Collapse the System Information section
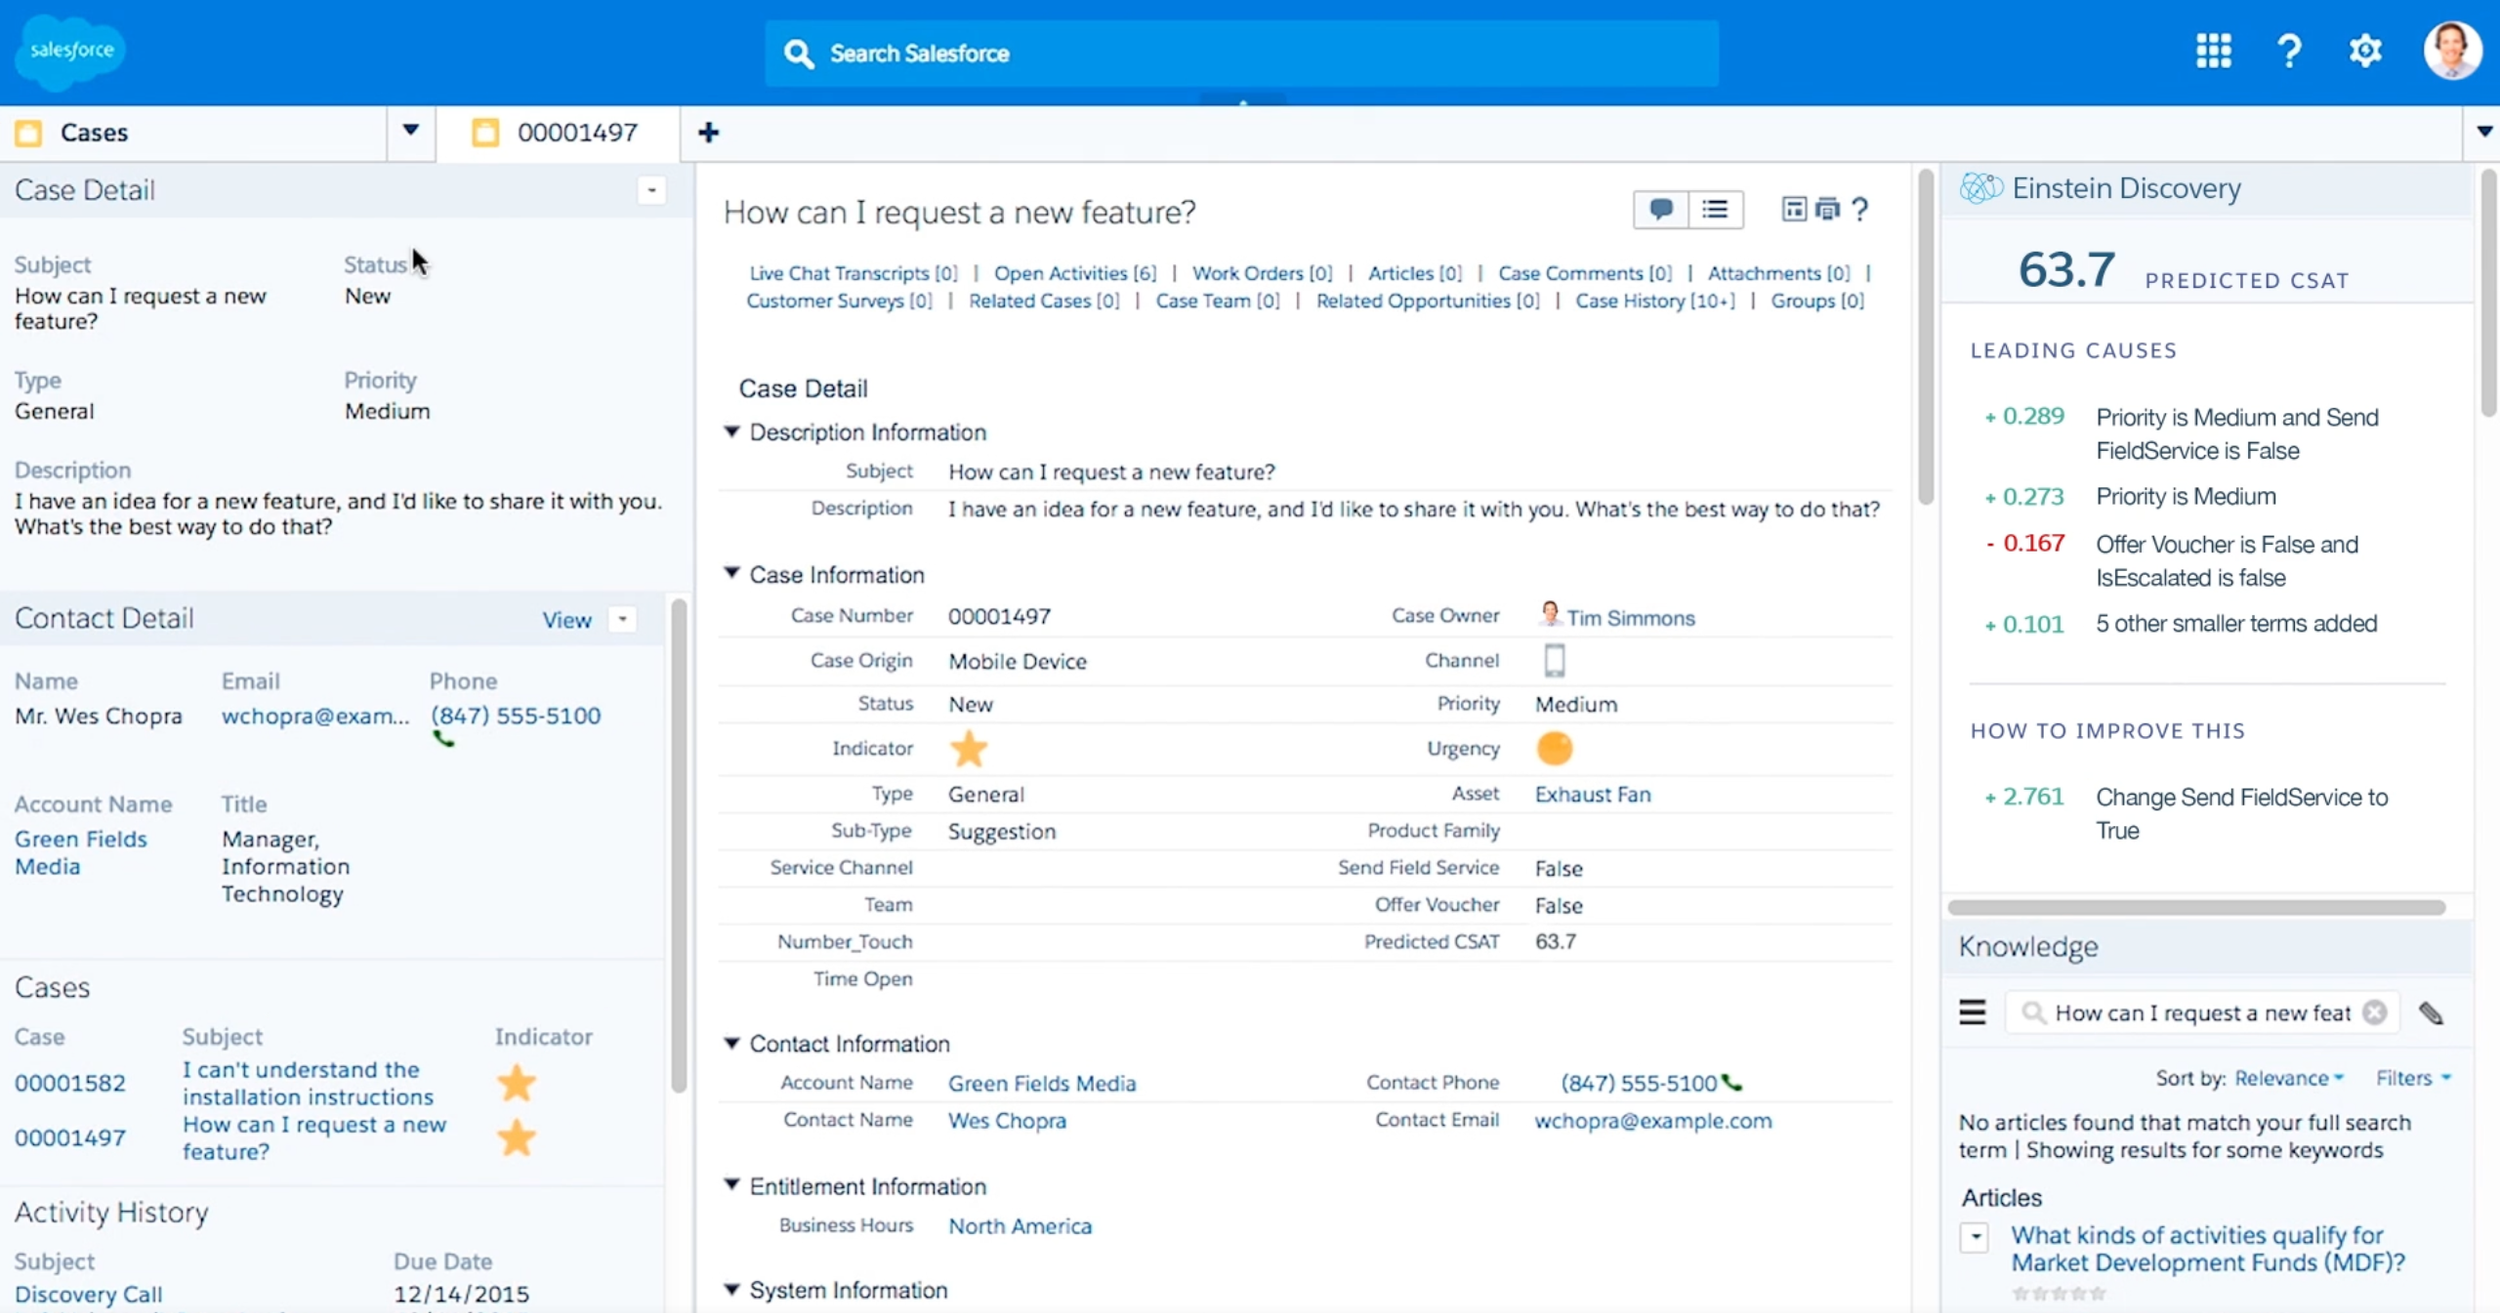Viewport: 2500px width, 1313px height. click(732, 1290)
